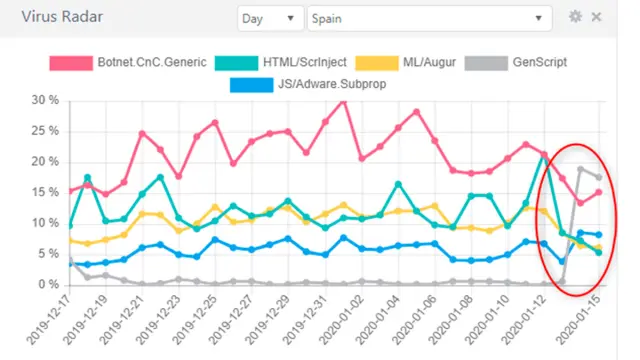Select the JS/Adware.Subprop legend label
Viewport: 640px width, 360px height.
coord(332,84)
